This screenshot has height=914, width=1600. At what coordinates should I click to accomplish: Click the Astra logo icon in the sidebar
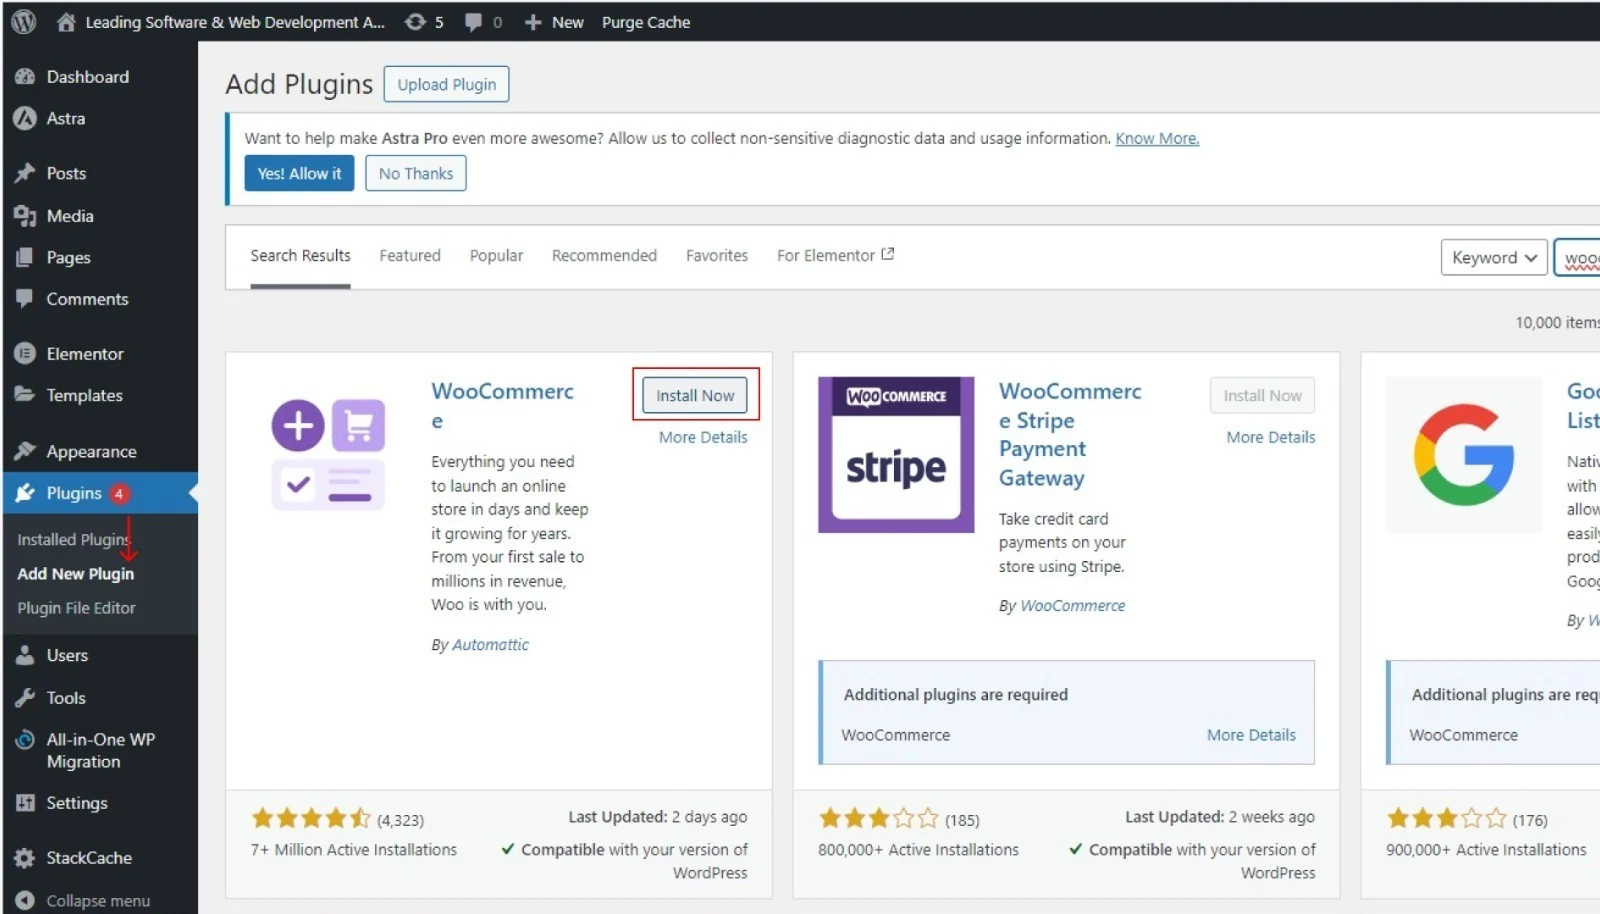(25, 118)
